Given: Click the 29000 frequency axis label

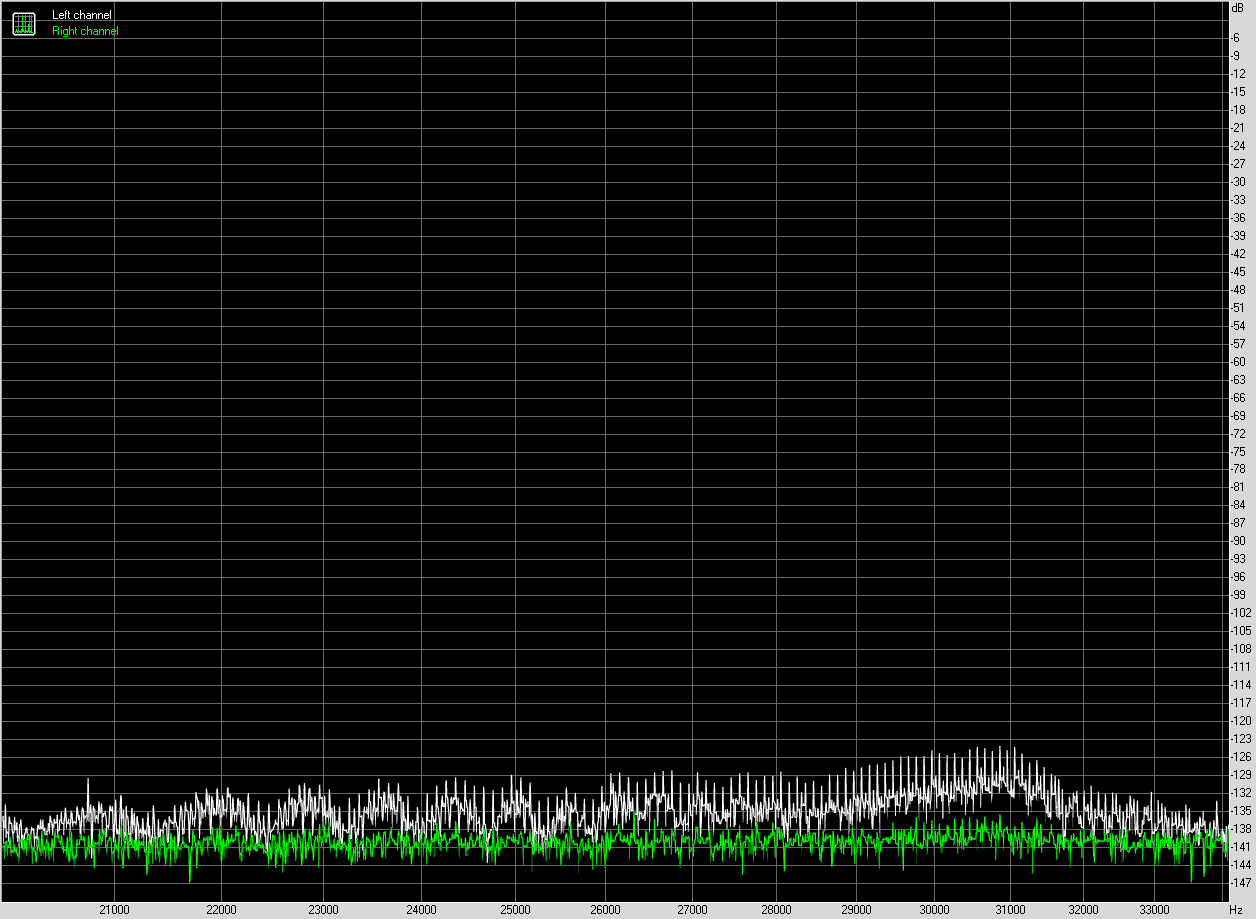Looking at the screenshot, I should click(x=857, y=909).
